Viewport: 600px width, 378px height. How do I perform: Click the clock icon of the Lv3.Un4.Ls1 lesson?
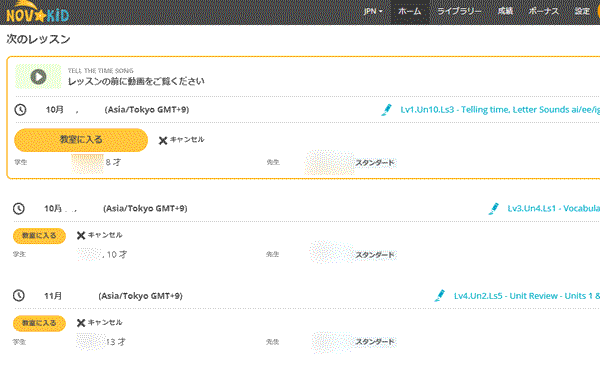pyautogui.click(x=19, y=209)
